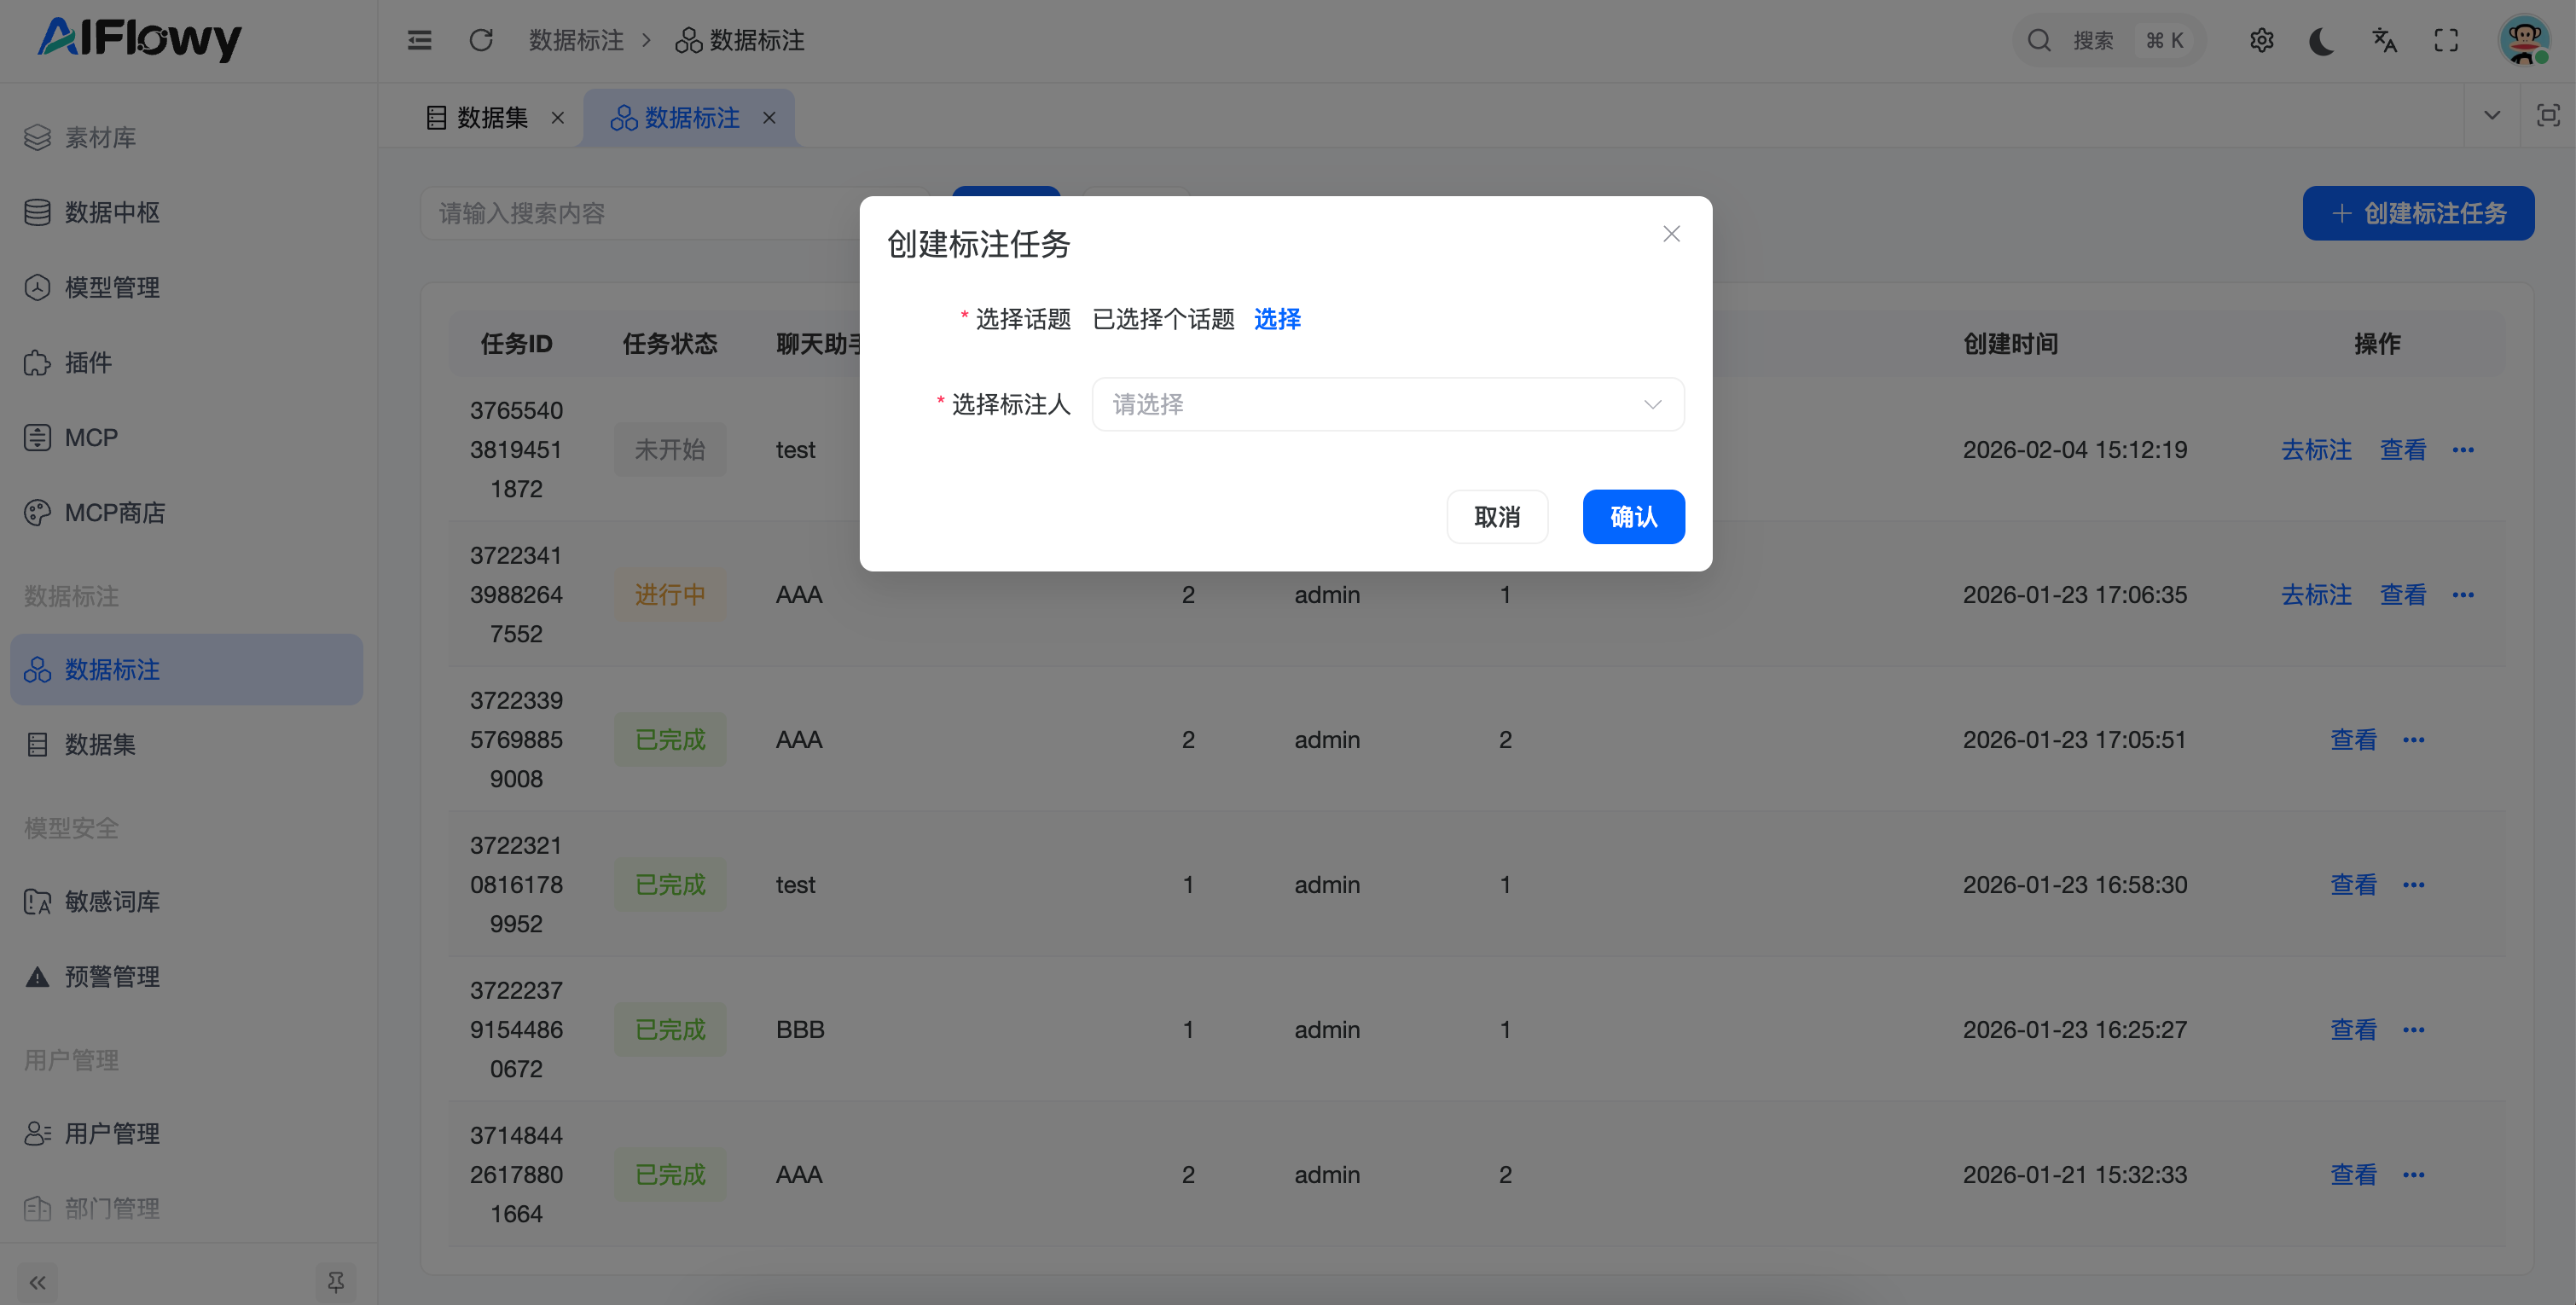Open the 选择标注人 dropdown
Screen dimensions: 2576x1305
(1387, 405)
